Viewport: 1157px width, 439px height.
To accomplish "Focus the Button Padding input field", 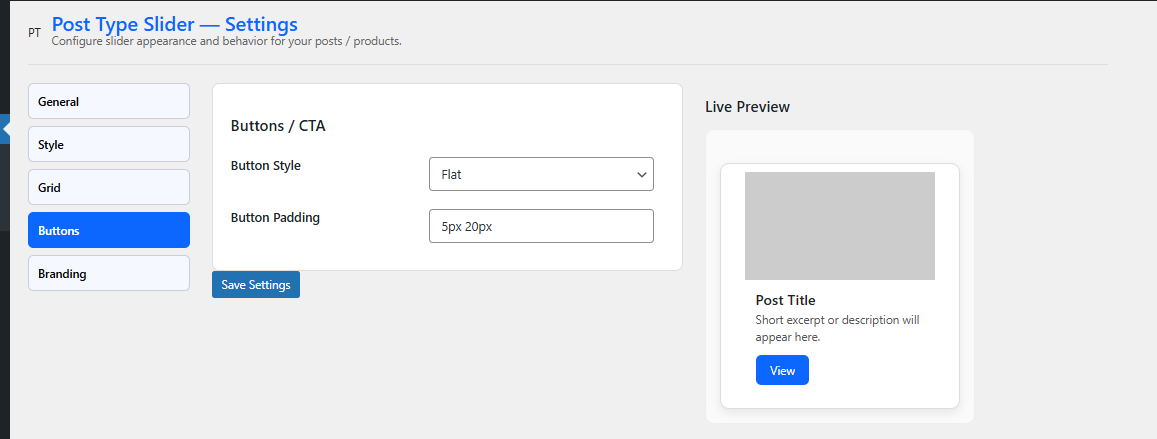I will point(540,226).
